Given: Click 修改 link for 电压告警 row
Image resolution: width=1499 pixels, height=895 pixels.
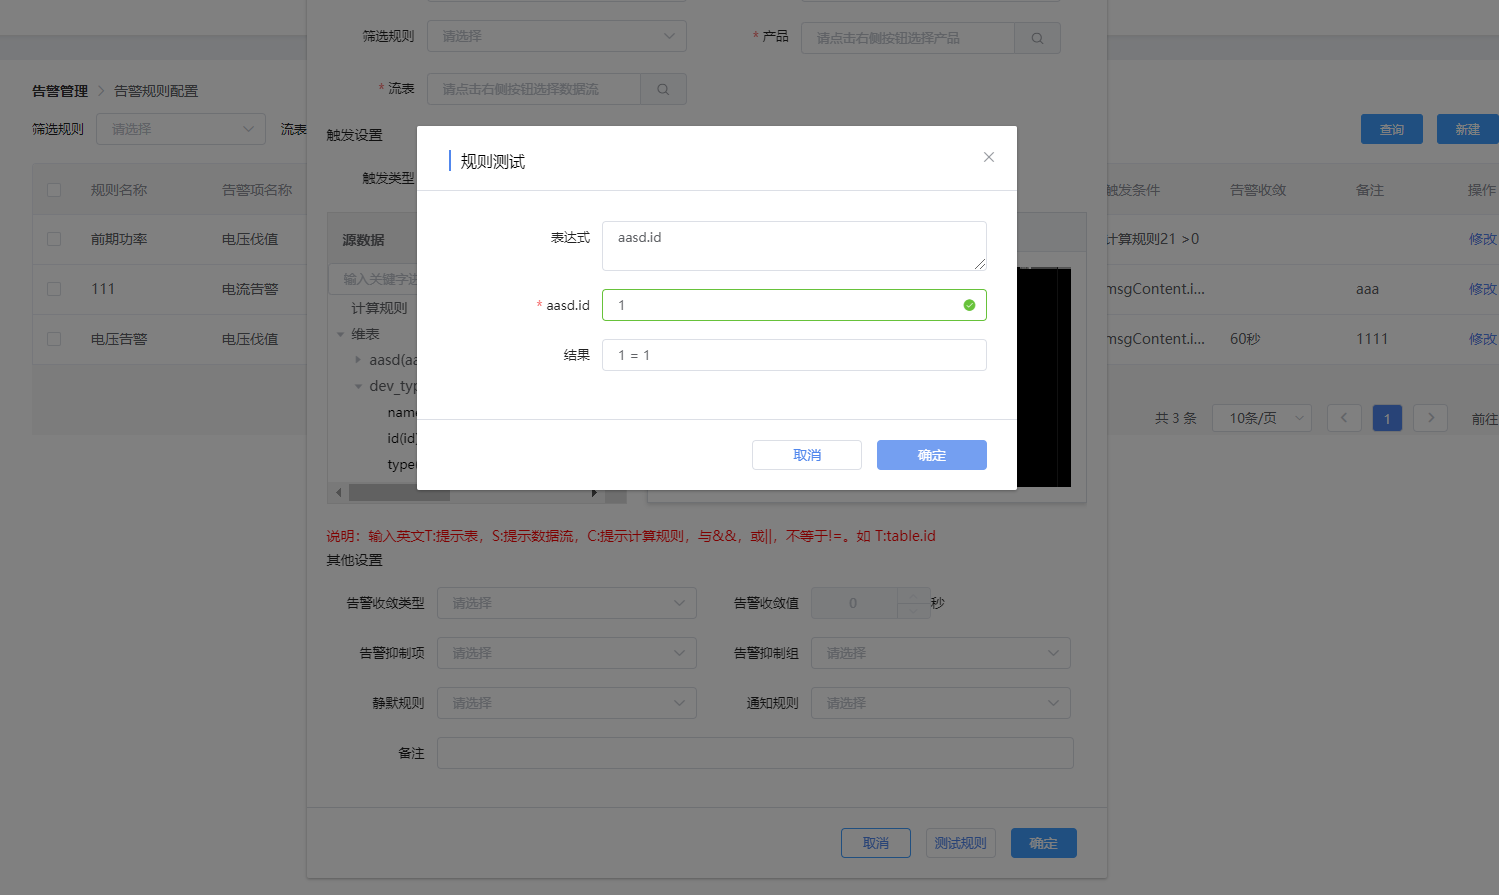Looking at the screenshot, I should [1482, 339].
